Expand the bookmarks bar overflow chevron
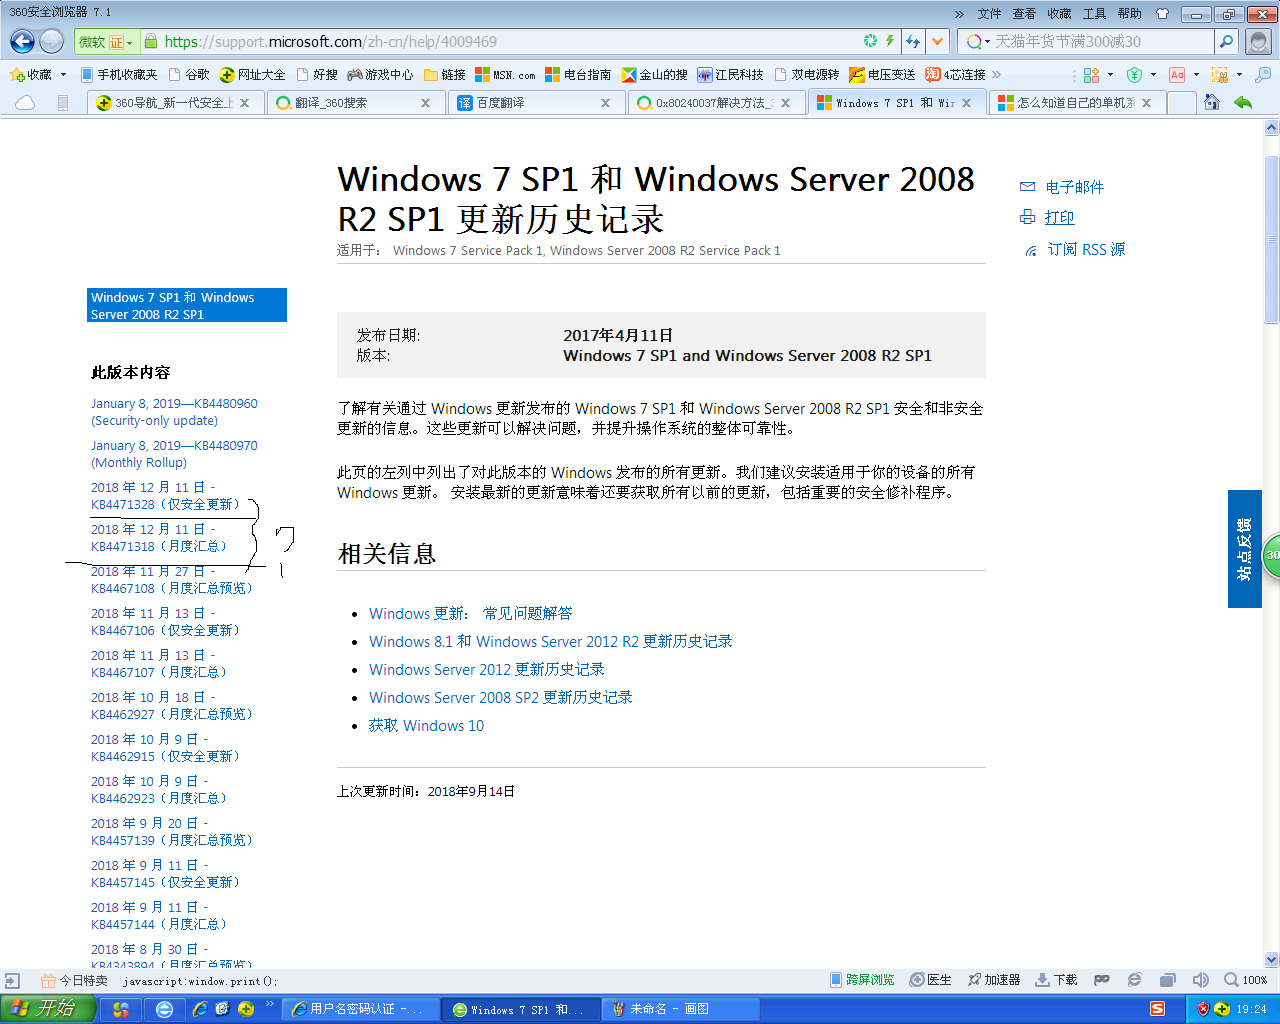Viewport: 1280px width, 1024px height. [x=996, y=75]
